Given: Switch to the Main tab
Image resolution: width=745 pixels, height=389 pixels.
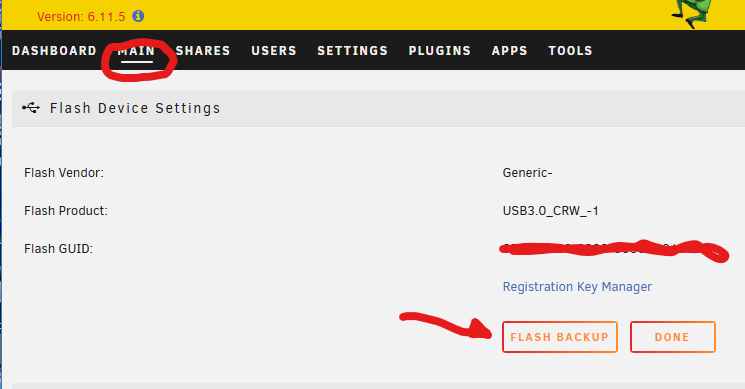Looking at the screenshot, I should point(136,51).
